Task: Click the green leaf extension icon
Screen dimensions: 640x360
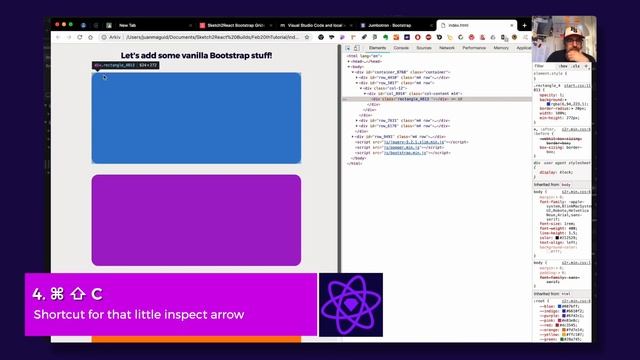Action: click(385, 37)
